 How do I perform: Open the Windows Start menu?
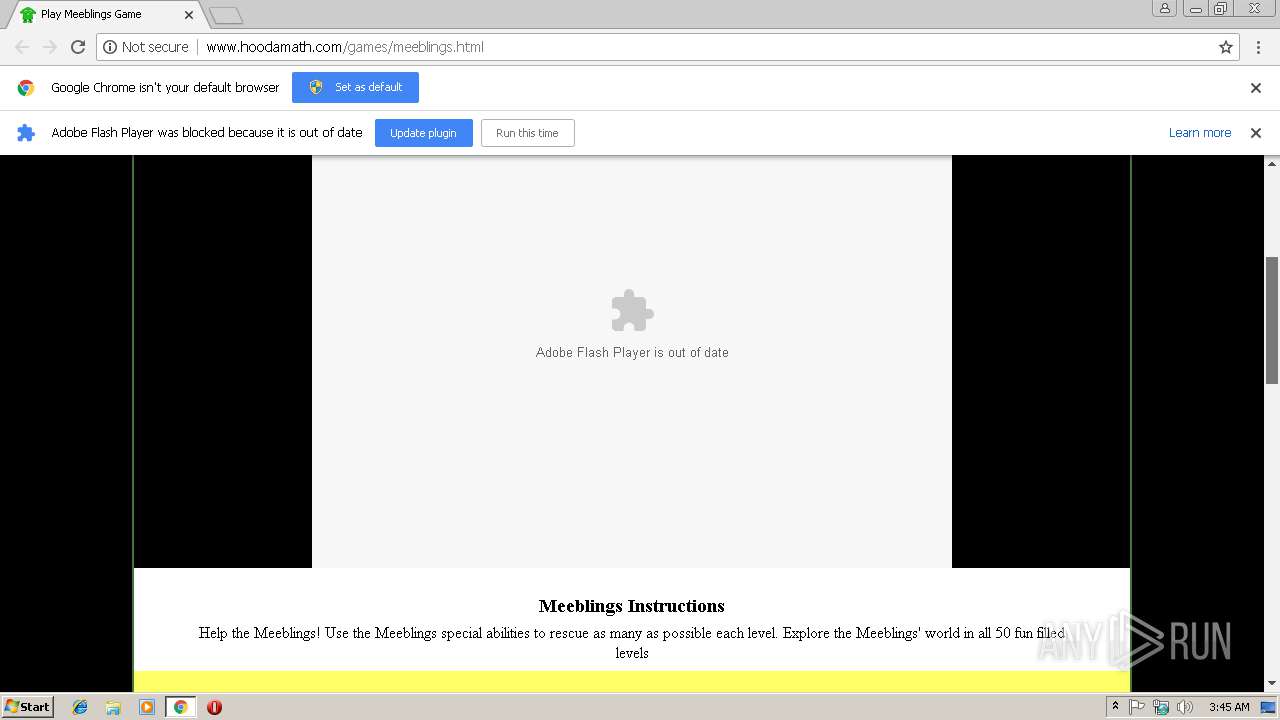[x=28, y=707]
